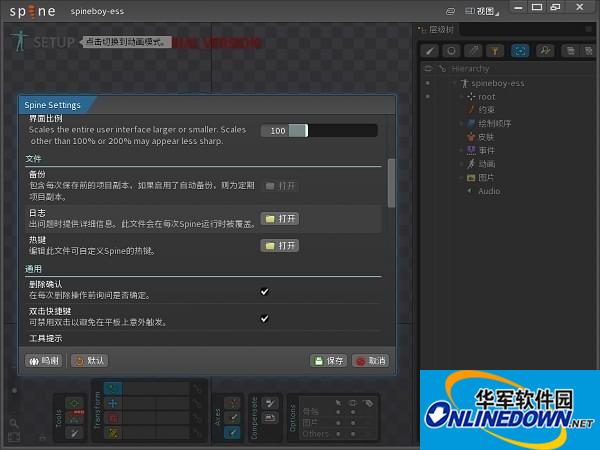Select the blue cross Translate tool
600x450 pixels.
[113, 403]
